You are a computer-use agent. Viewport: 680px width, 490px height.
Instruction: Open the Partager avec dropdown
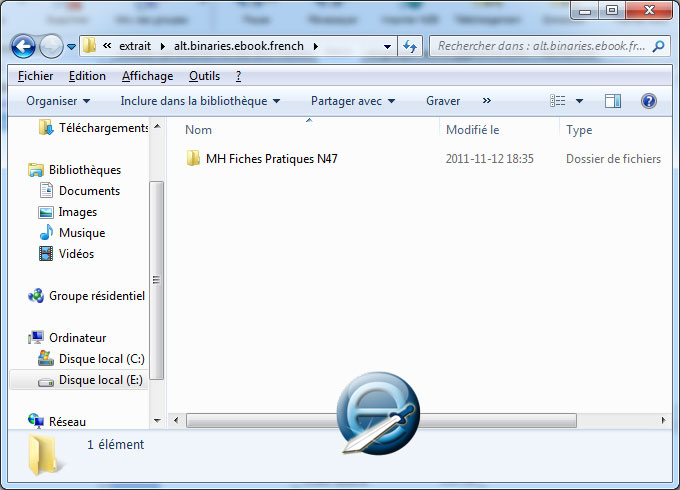353,101
